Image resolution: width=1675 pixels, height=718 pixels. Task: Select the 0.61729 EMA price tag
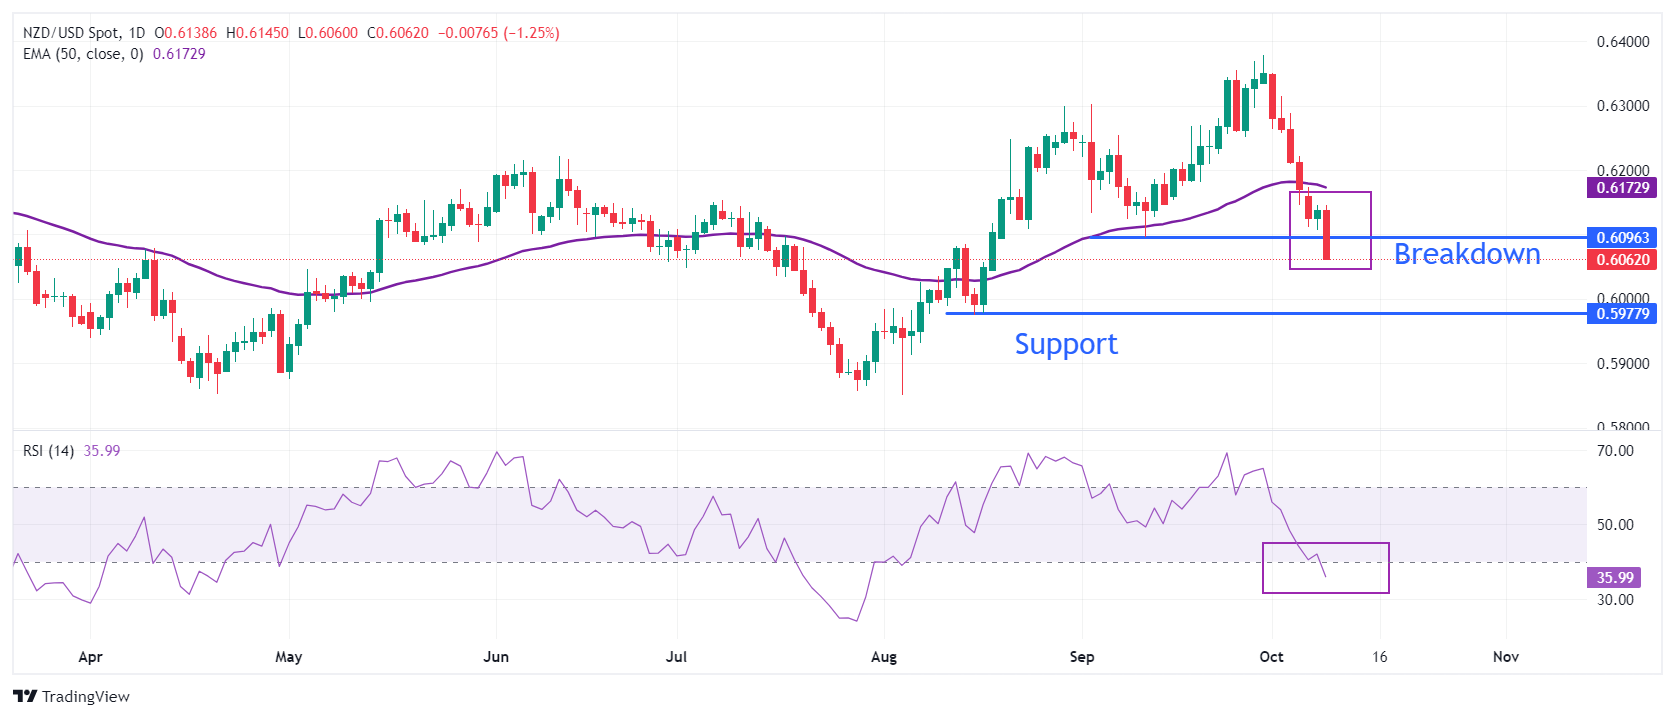tap(1622, 188)
